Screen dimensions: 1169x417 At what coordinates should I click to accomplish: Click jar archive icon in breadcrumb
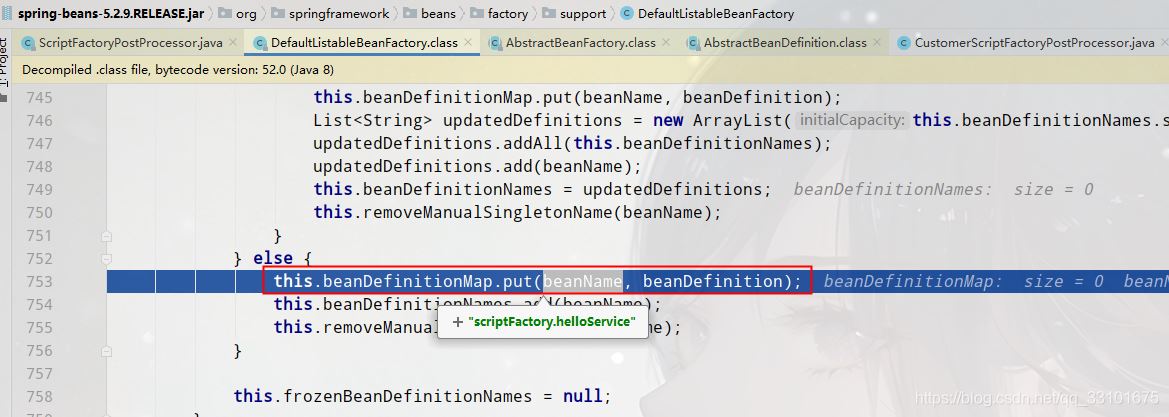7,13
